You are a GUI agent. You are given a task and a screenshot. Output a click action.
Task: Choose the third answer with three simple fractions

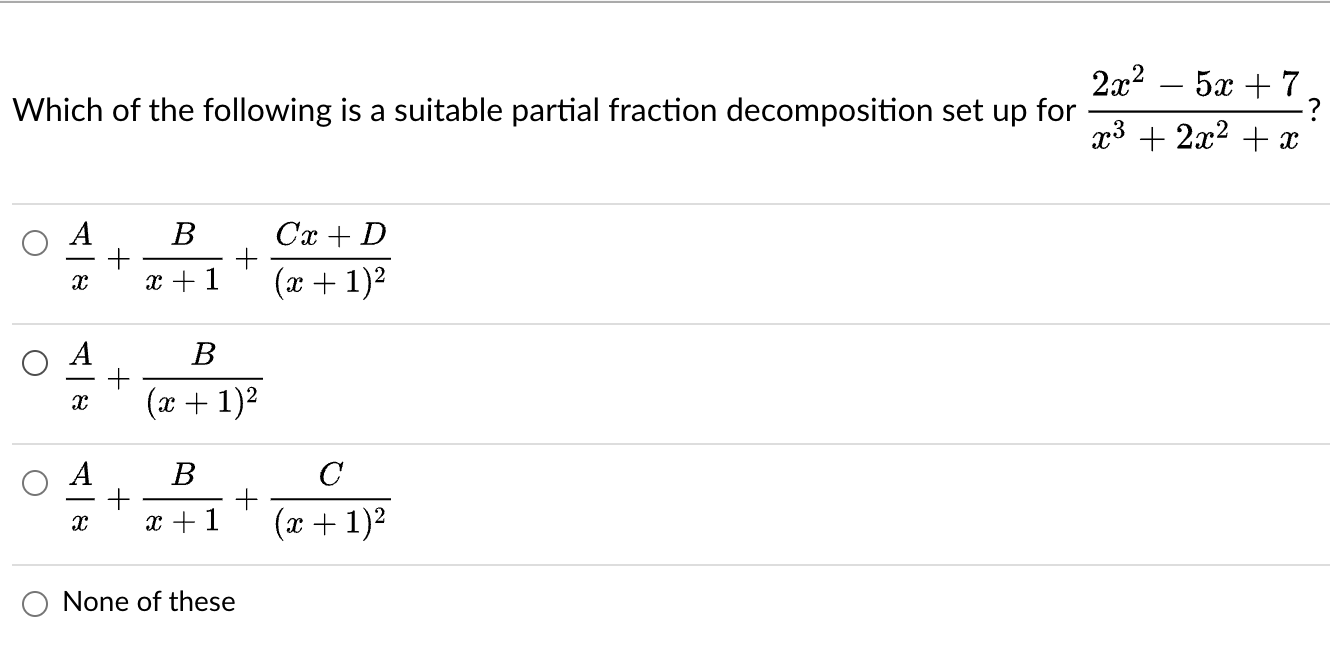(x=33, y=482)
